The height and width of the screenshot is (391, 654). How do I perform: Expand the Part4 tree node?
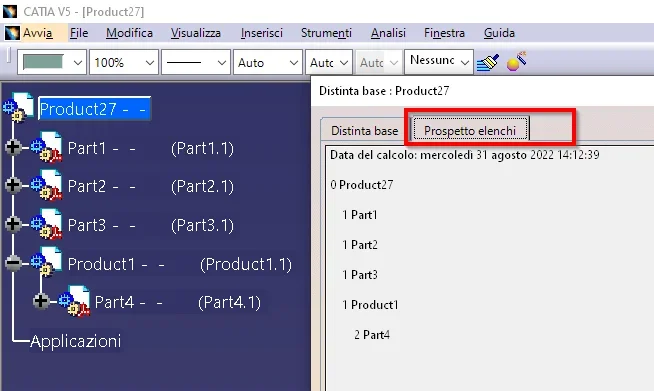pyautogui.click(x=41, y=301)
